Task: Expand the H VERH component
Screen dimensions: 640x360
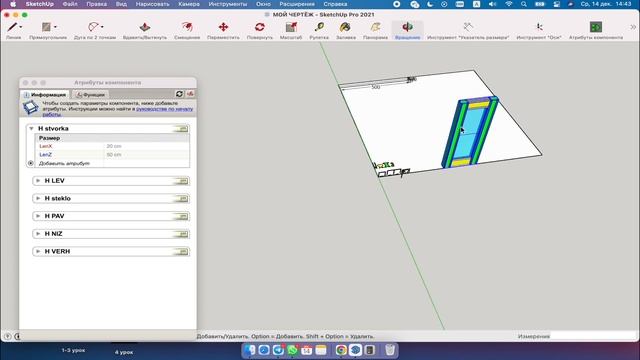Action: (38, 251)
